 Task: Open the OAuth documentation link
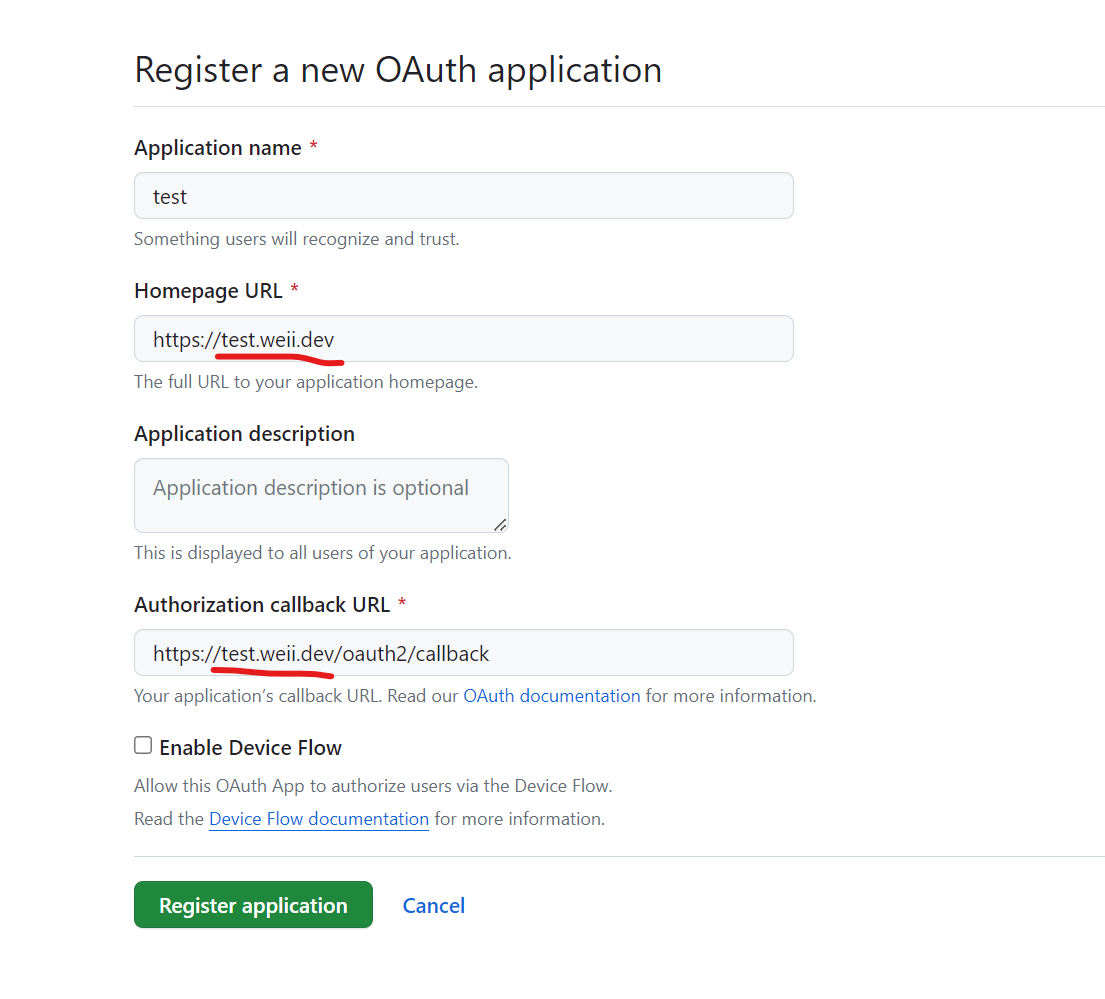pos(552,696)
